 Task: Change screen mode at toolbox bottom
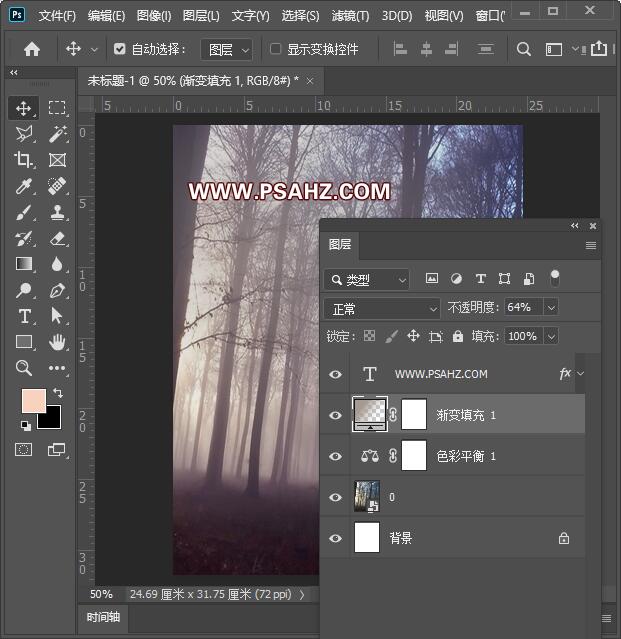pyautogui.click(x=57, y=450)
